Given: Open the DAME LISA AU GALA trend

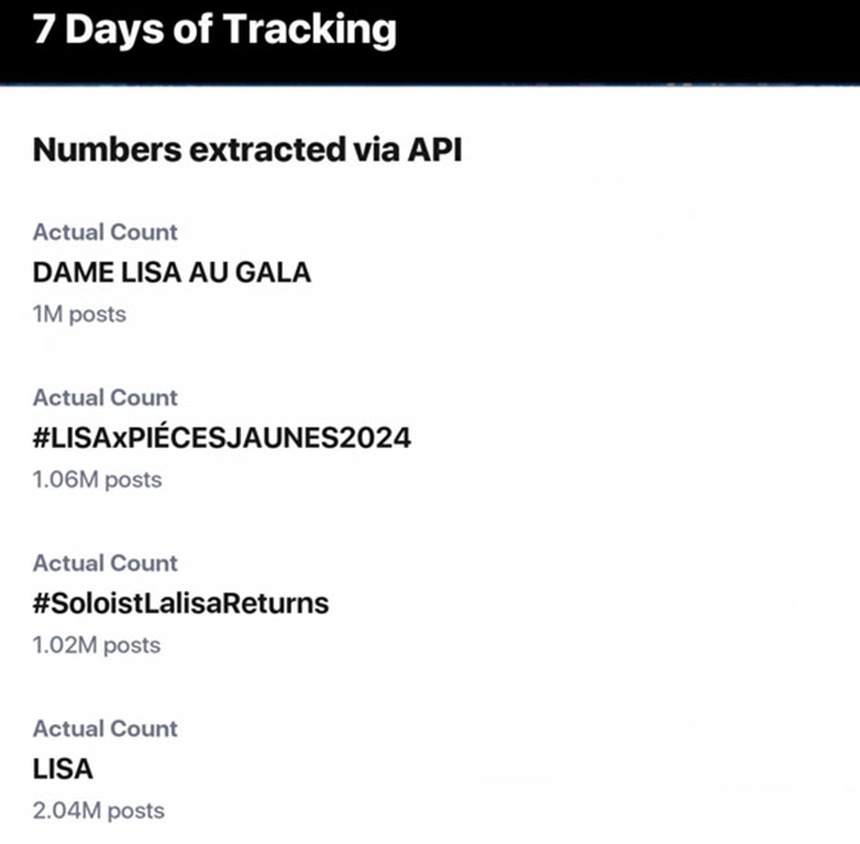Looking at the screenshot, I should 172,272.
